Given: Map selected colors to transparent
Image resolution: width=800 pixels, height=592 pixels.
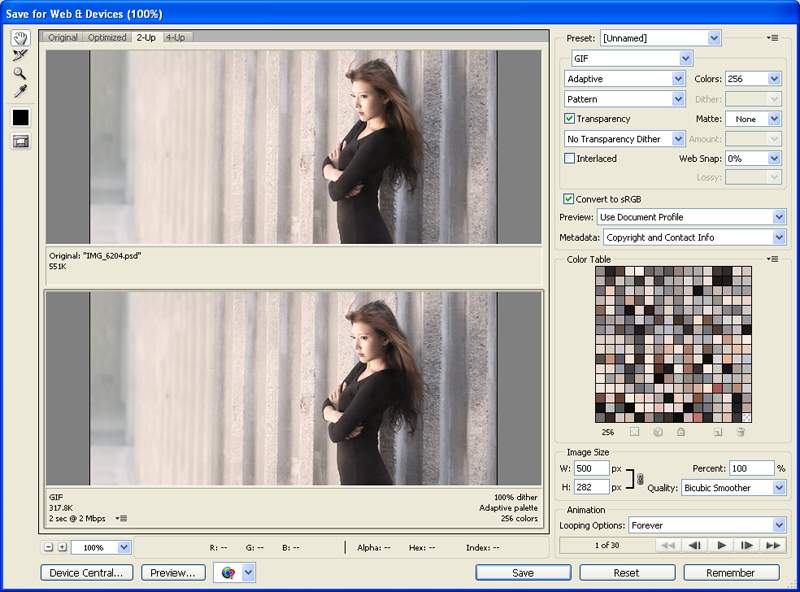Looking at the screenshot, I should [x=634, y=432].
